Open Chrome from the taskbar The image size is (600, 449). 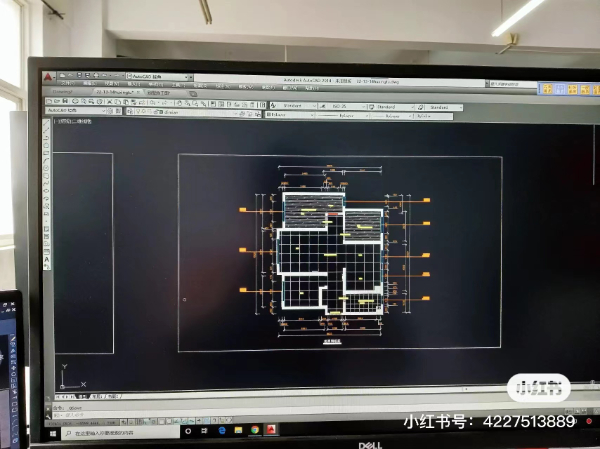tap(255, 430)
